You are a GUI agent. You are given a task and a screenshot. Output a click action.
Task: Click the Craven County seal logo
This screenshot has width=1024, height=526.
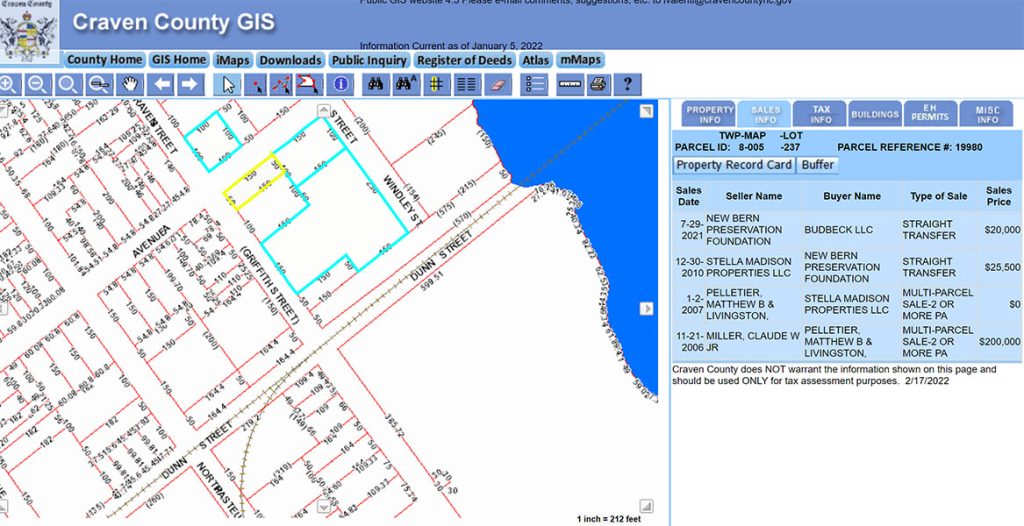tap(29, 31)
